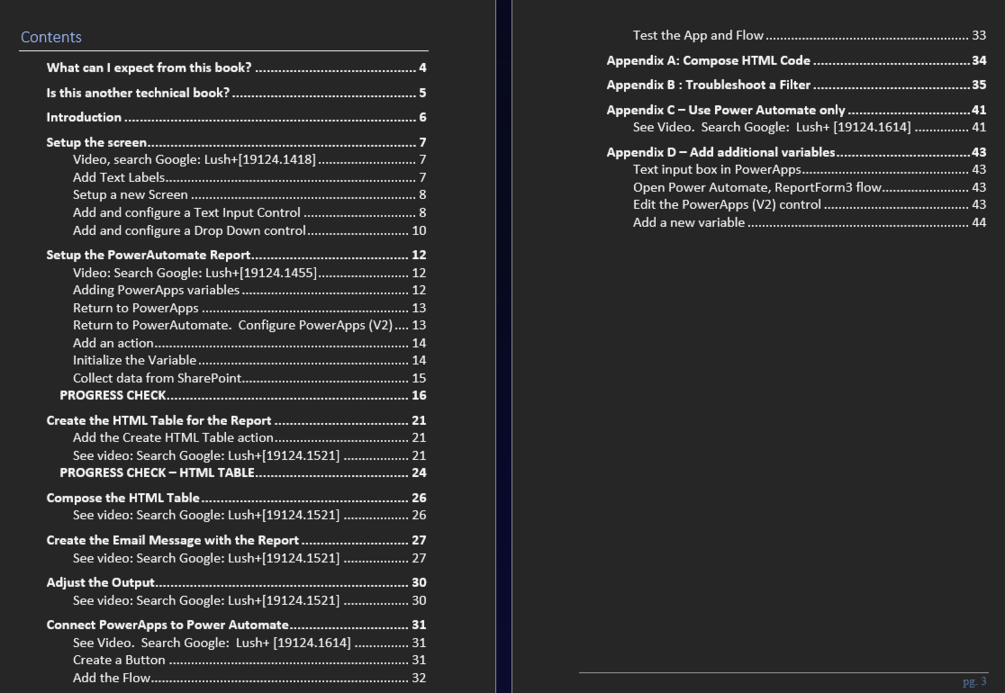Open the 'Add Text Labels' entry
Screen dimensions: 1005x693
pyautogui.click(x=249, y=178)
